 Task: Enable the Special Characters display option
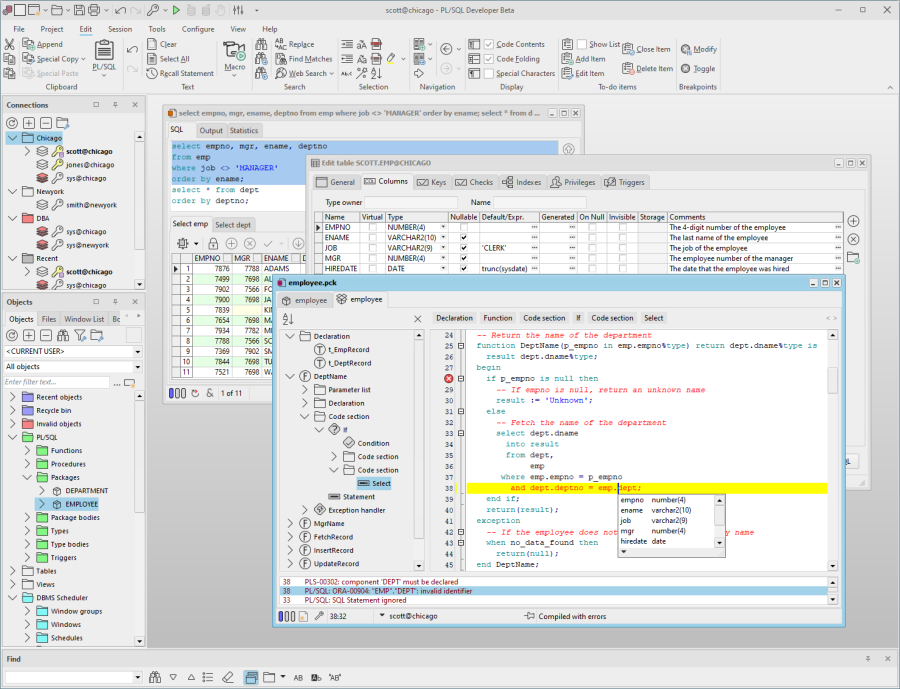[x=487, y=73]
